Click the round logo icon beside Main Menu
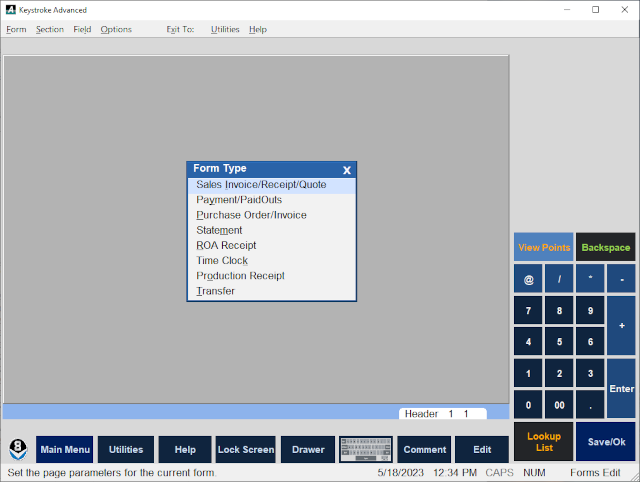 (18, 449)
